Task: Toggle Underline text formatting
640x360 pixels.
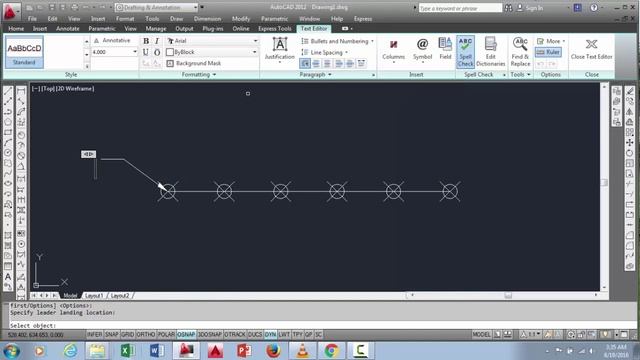Action: pyautogui.click(x=146, y=52)
